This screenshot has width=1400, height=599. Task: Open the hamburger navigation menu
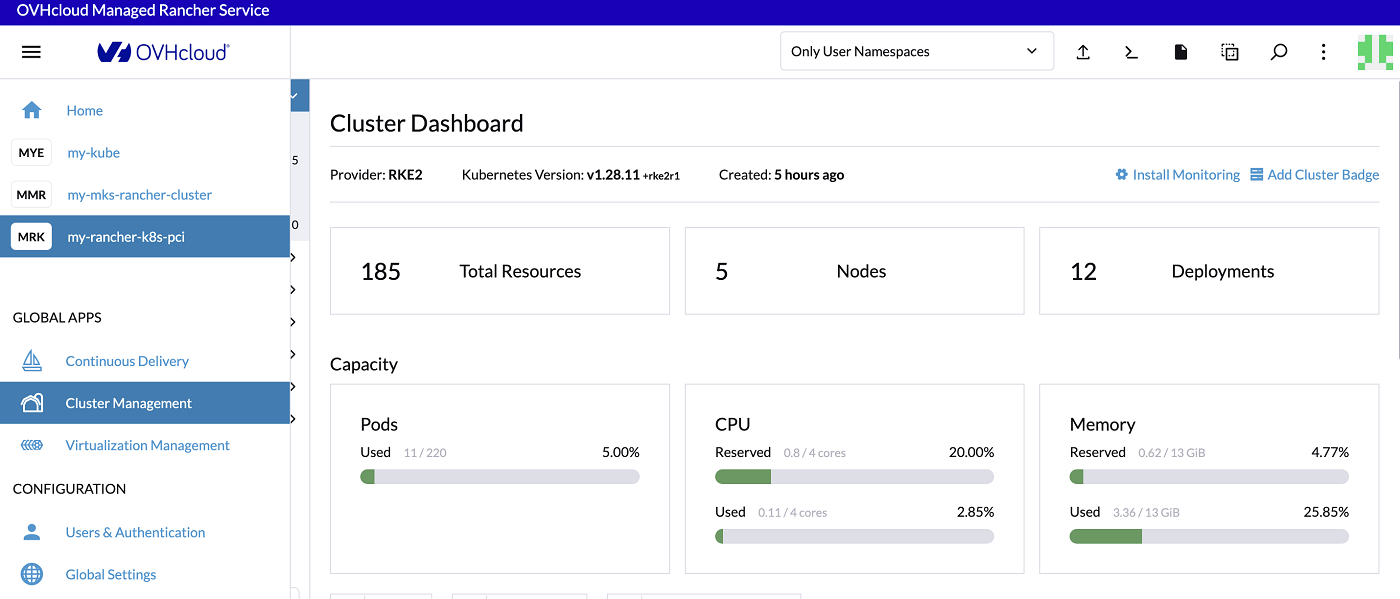[31, 51]
